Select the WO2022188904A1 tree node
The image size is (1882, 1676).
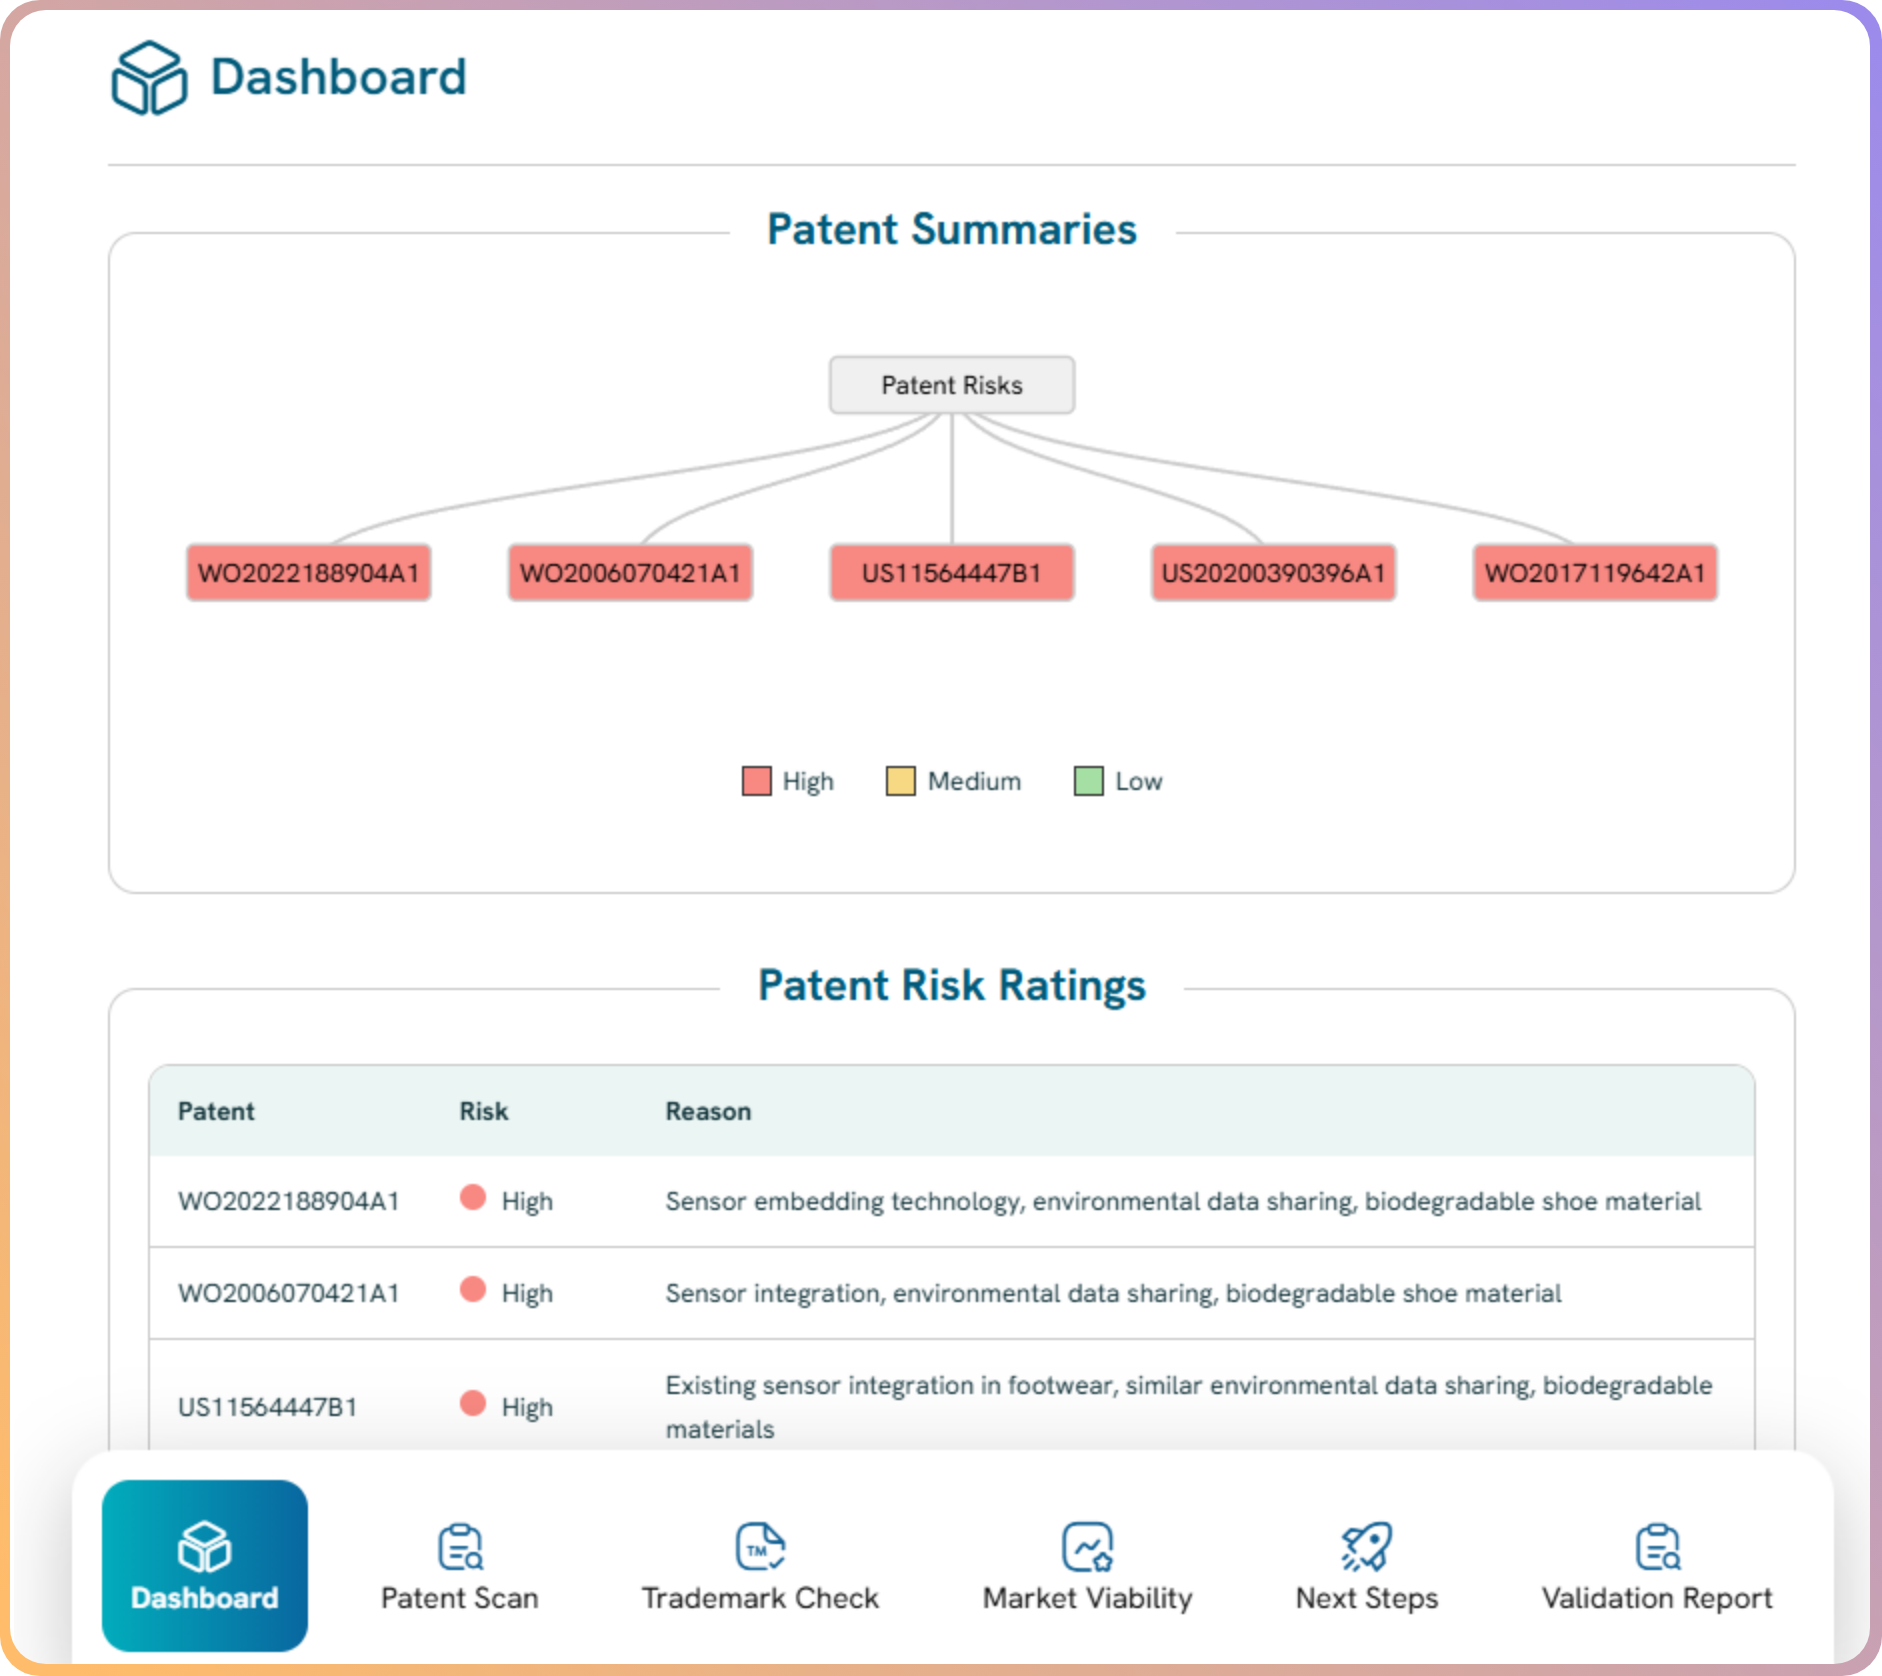[x=308, y=573]
